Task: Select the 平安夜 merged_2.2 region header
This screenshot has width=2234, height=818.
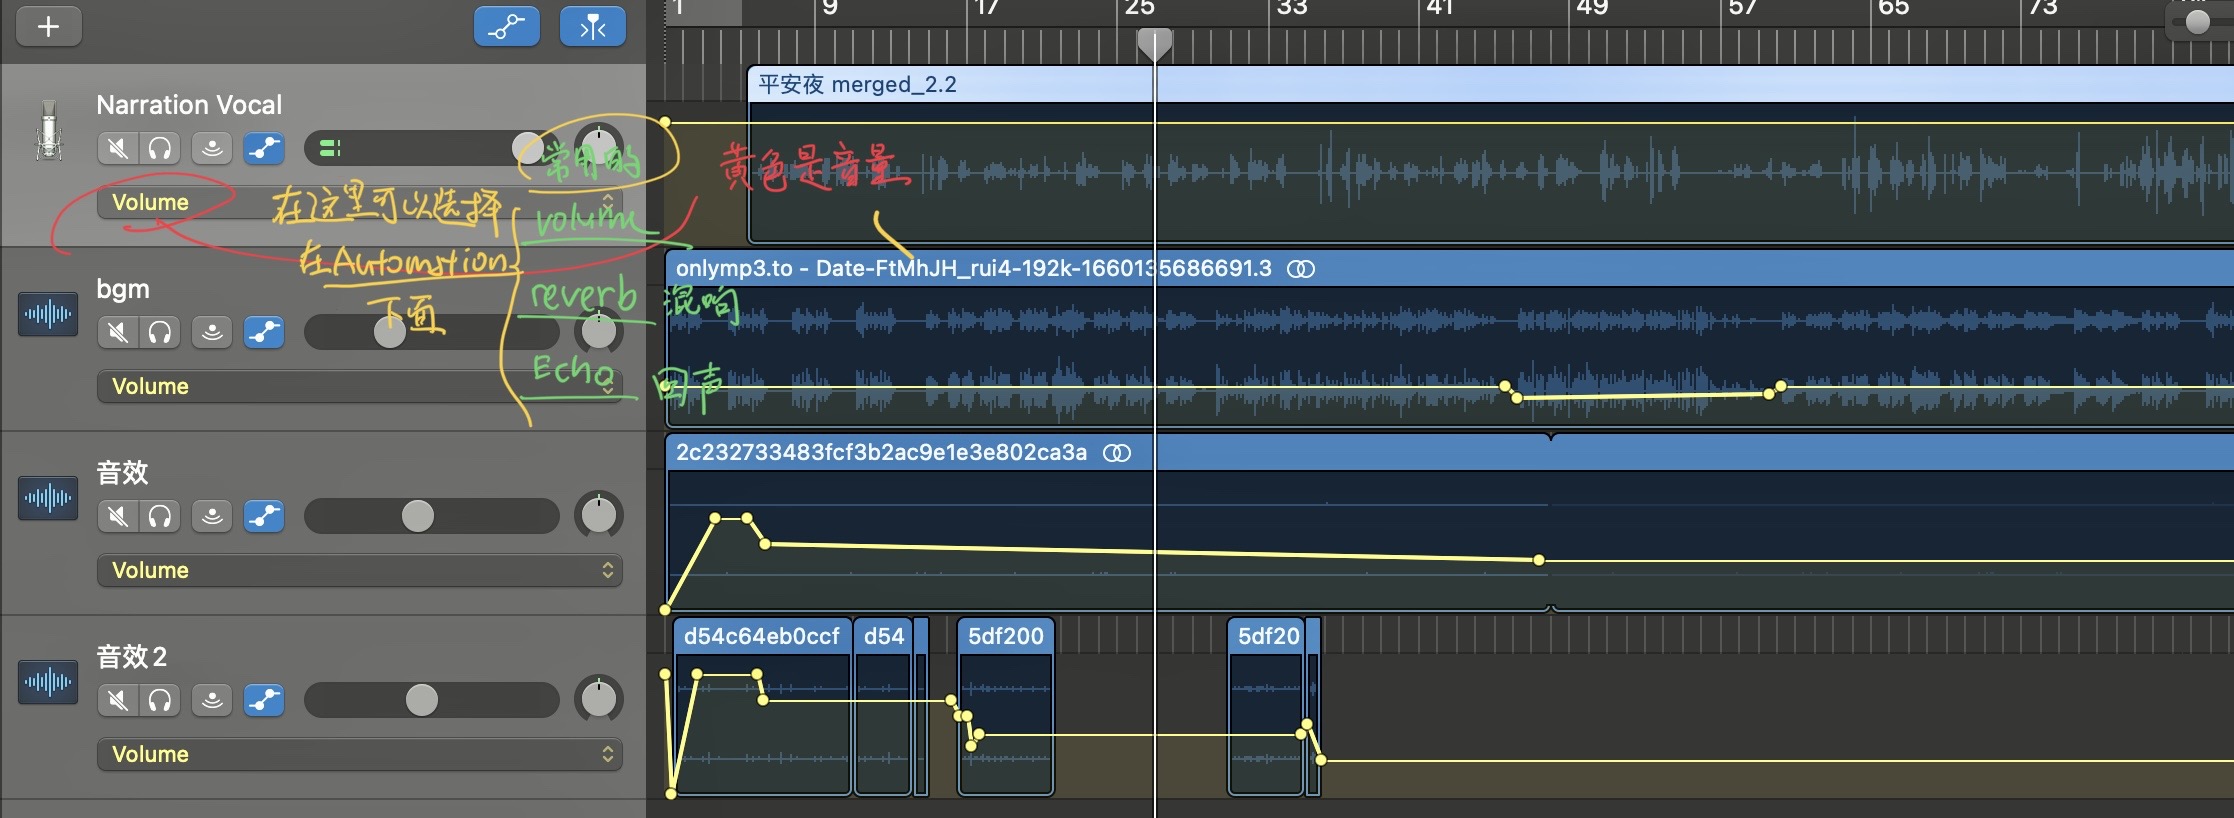Action: [x=950, y=85]
